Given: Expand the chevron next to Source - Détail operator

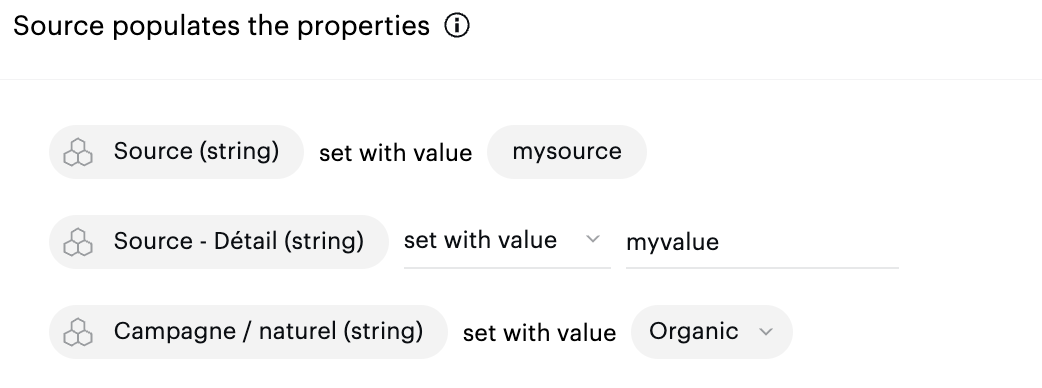Looking at the screenshot, I should (593, 239).
